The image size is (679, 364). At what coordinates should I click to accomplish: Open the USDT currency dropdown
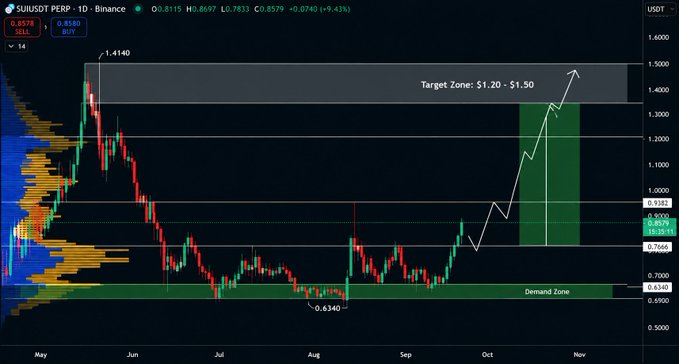[660, 9]
